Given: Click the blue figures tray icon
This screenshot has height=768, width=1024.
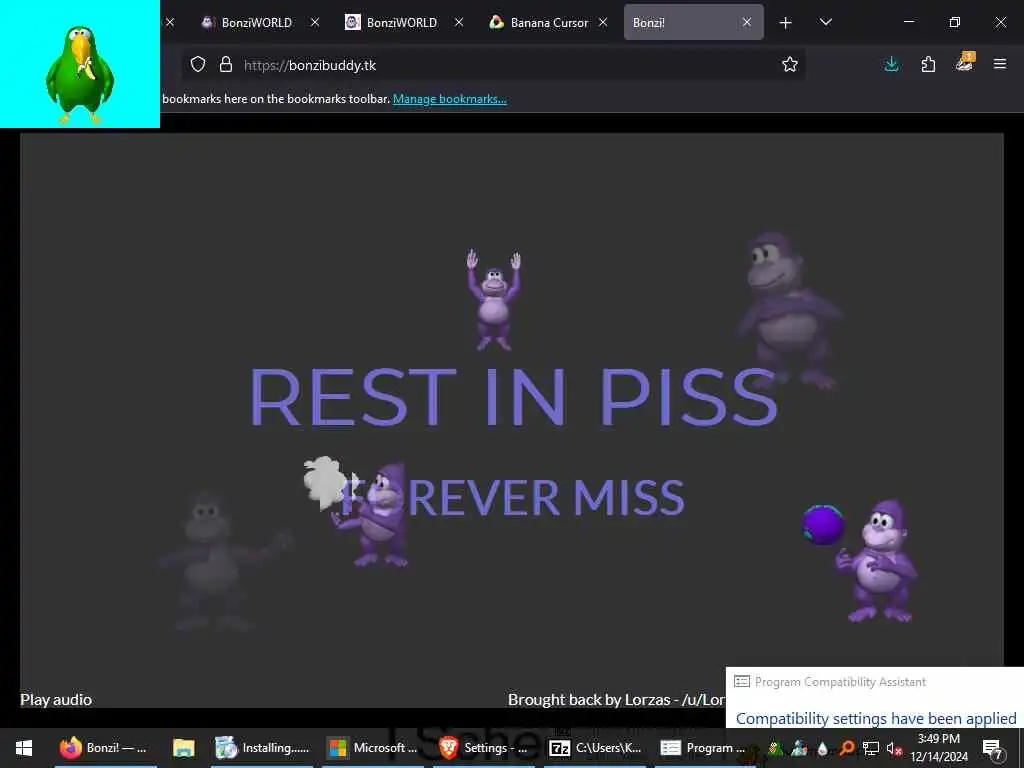Looking at the screenshot, I should (799, 748).
